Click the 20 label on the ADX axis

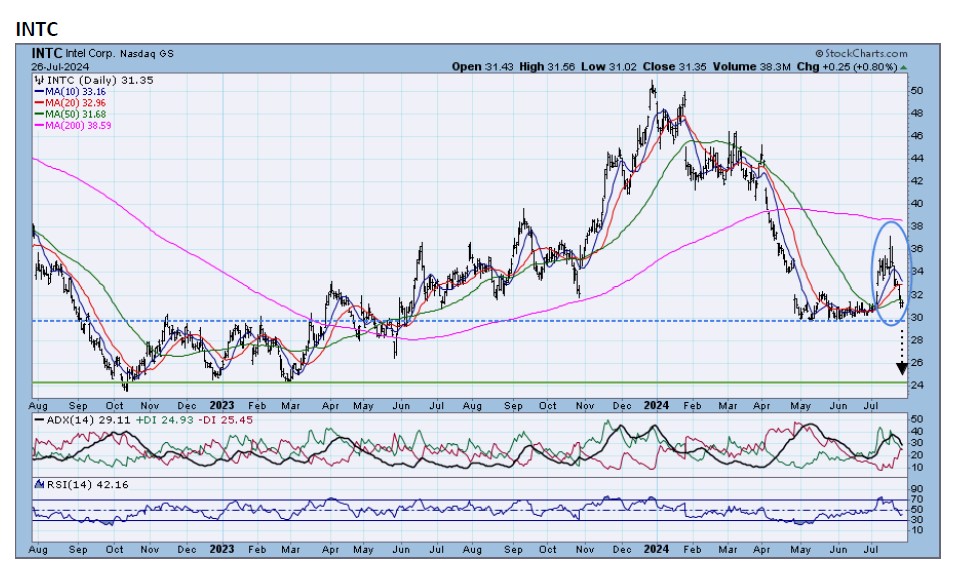click(x=917, y=455)
